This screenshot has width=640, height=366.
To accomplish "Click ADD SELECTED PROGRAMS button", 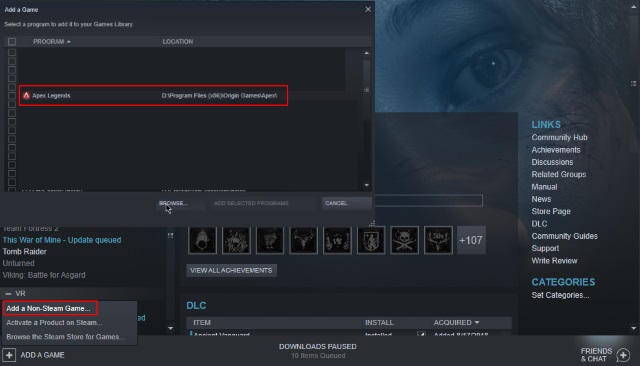I will [x=262, y=203].
